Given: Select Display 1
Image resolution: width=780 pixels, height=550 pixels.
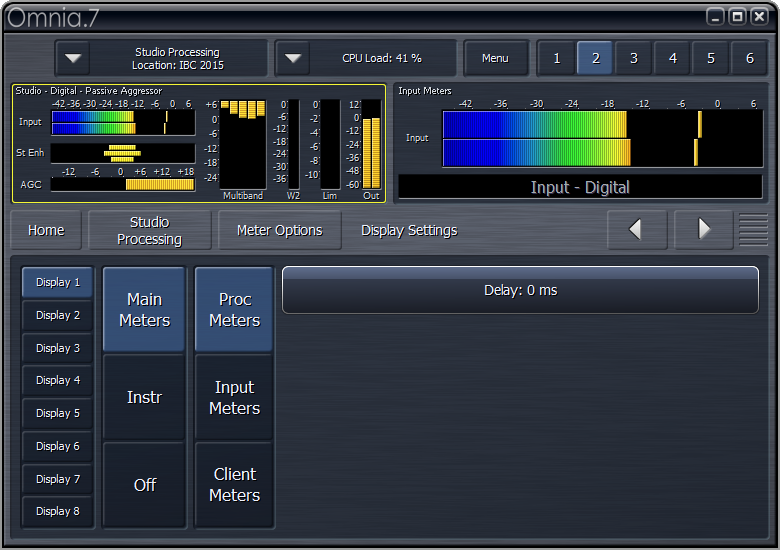Looking at the screenshot, I should point(58,282).
